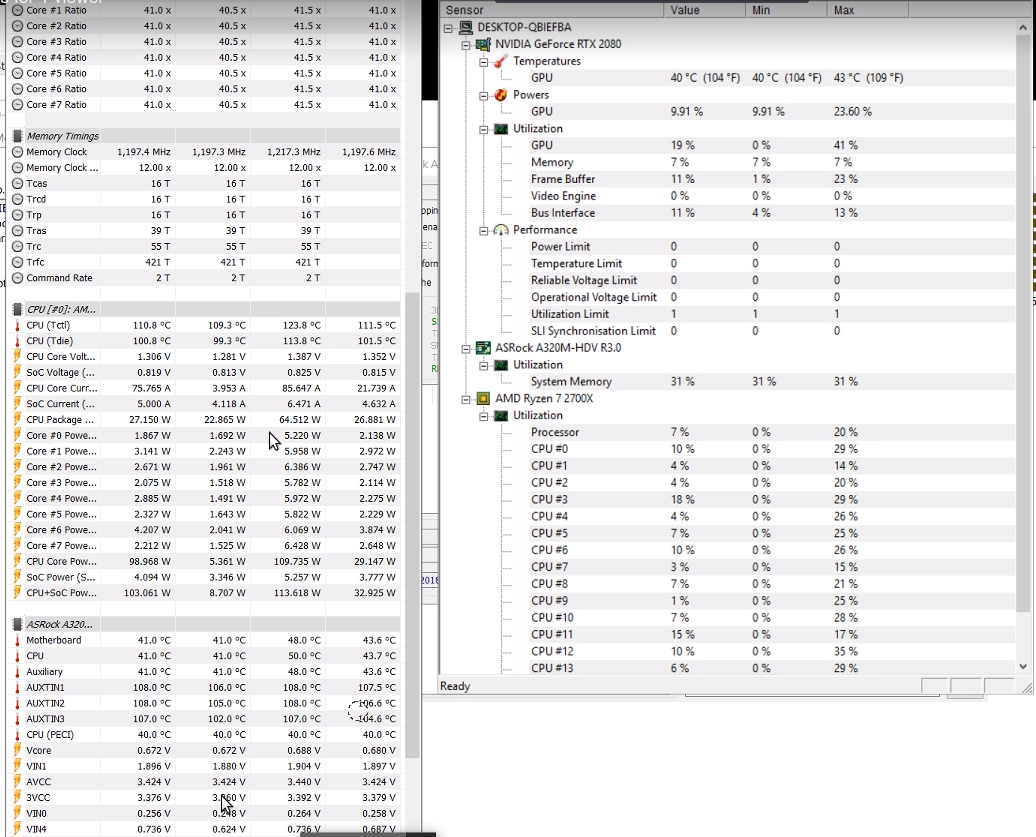Click the clock icon beside Memory Clock
Image resolution: width=1036 pixels, height=837 pixels.
pos(17,152)
